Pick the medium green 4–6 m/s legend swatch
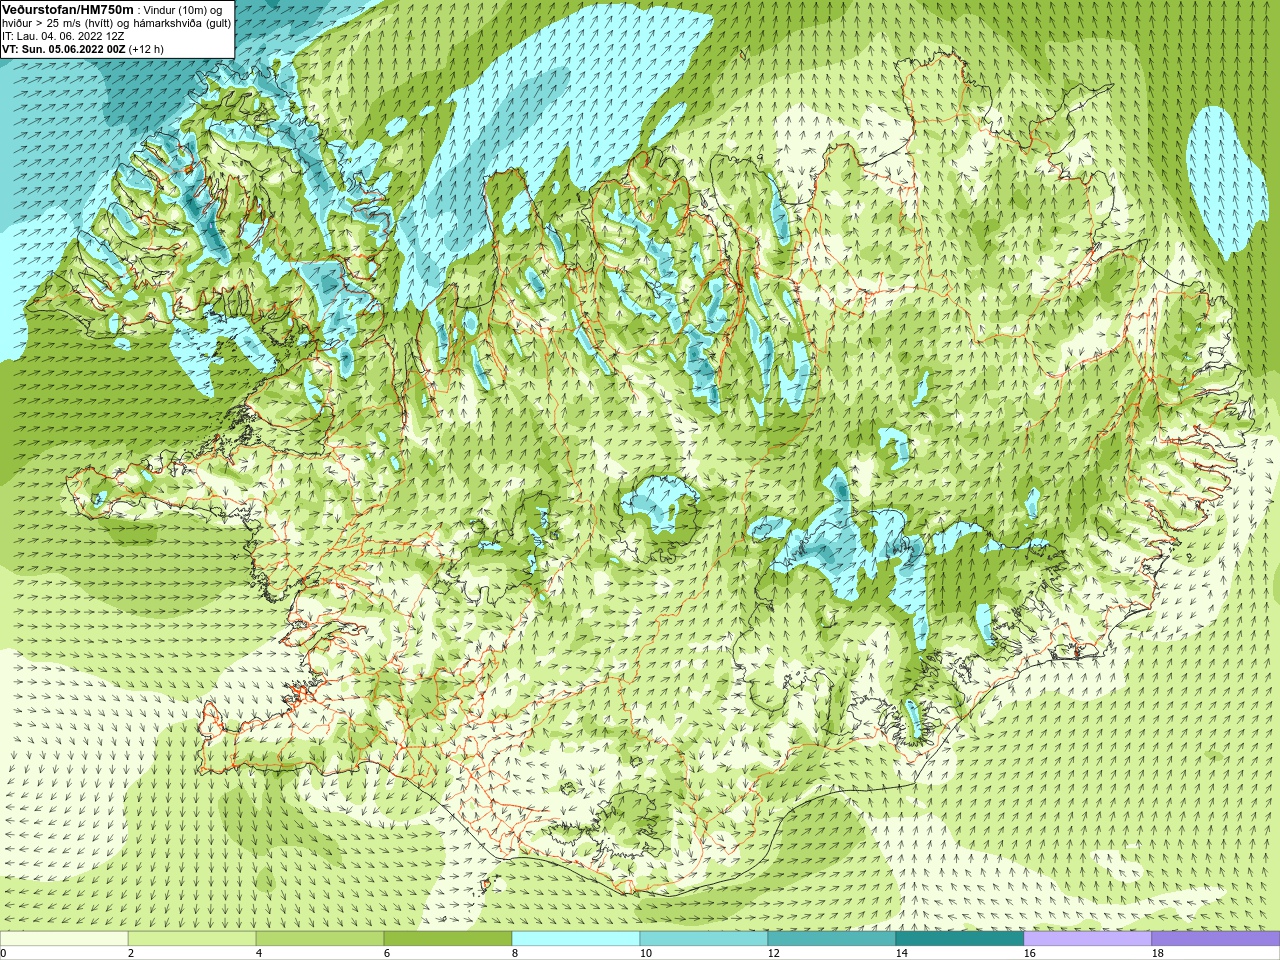 (320, 939)
